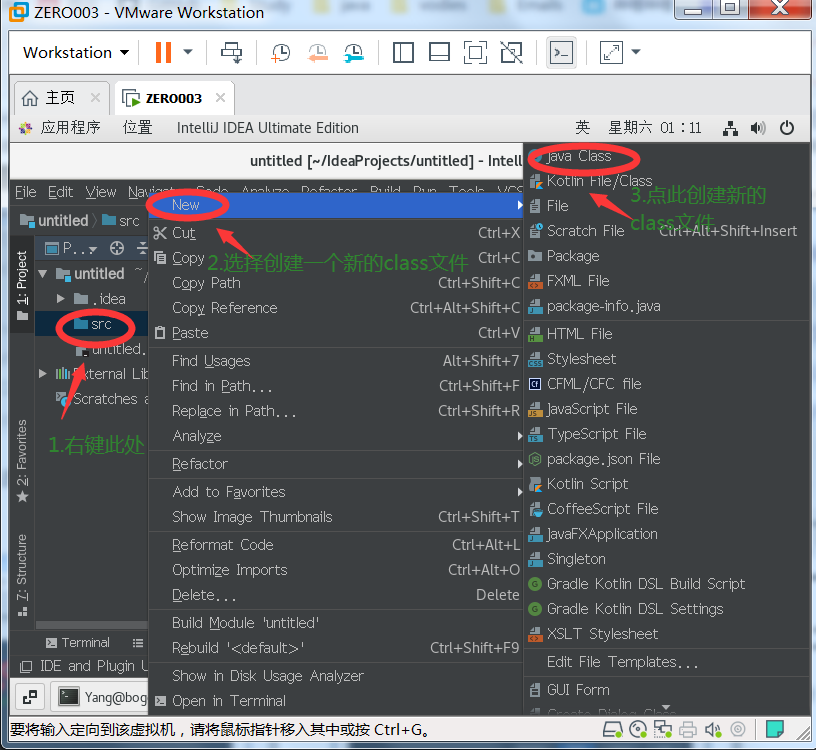Take a VM snapshot
Screen dimensions: 816x750
281,52
